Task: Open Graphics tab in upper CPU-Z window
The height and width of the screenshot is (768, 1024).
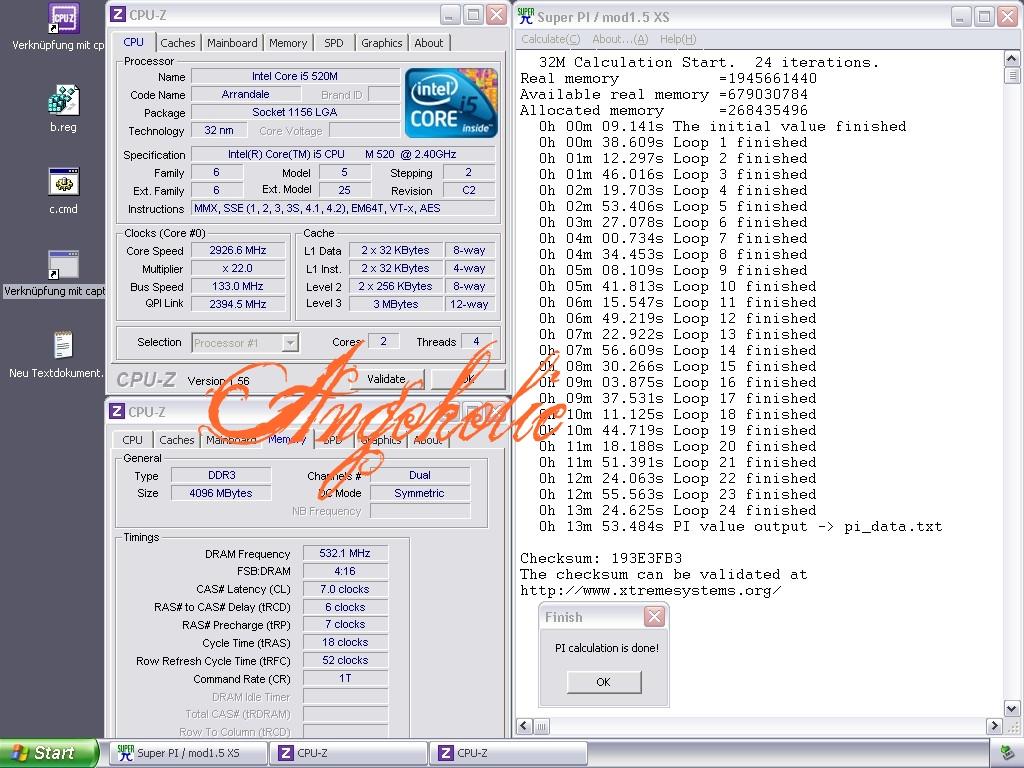Action: click(381, 43)
